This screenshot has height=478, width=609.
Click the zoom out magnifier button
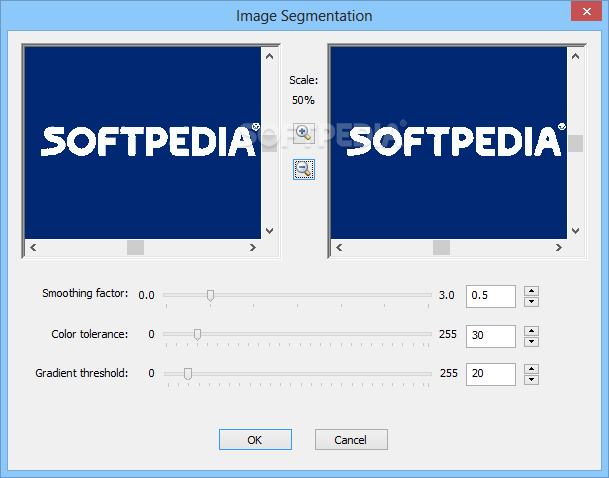click(x=303, y=169)
